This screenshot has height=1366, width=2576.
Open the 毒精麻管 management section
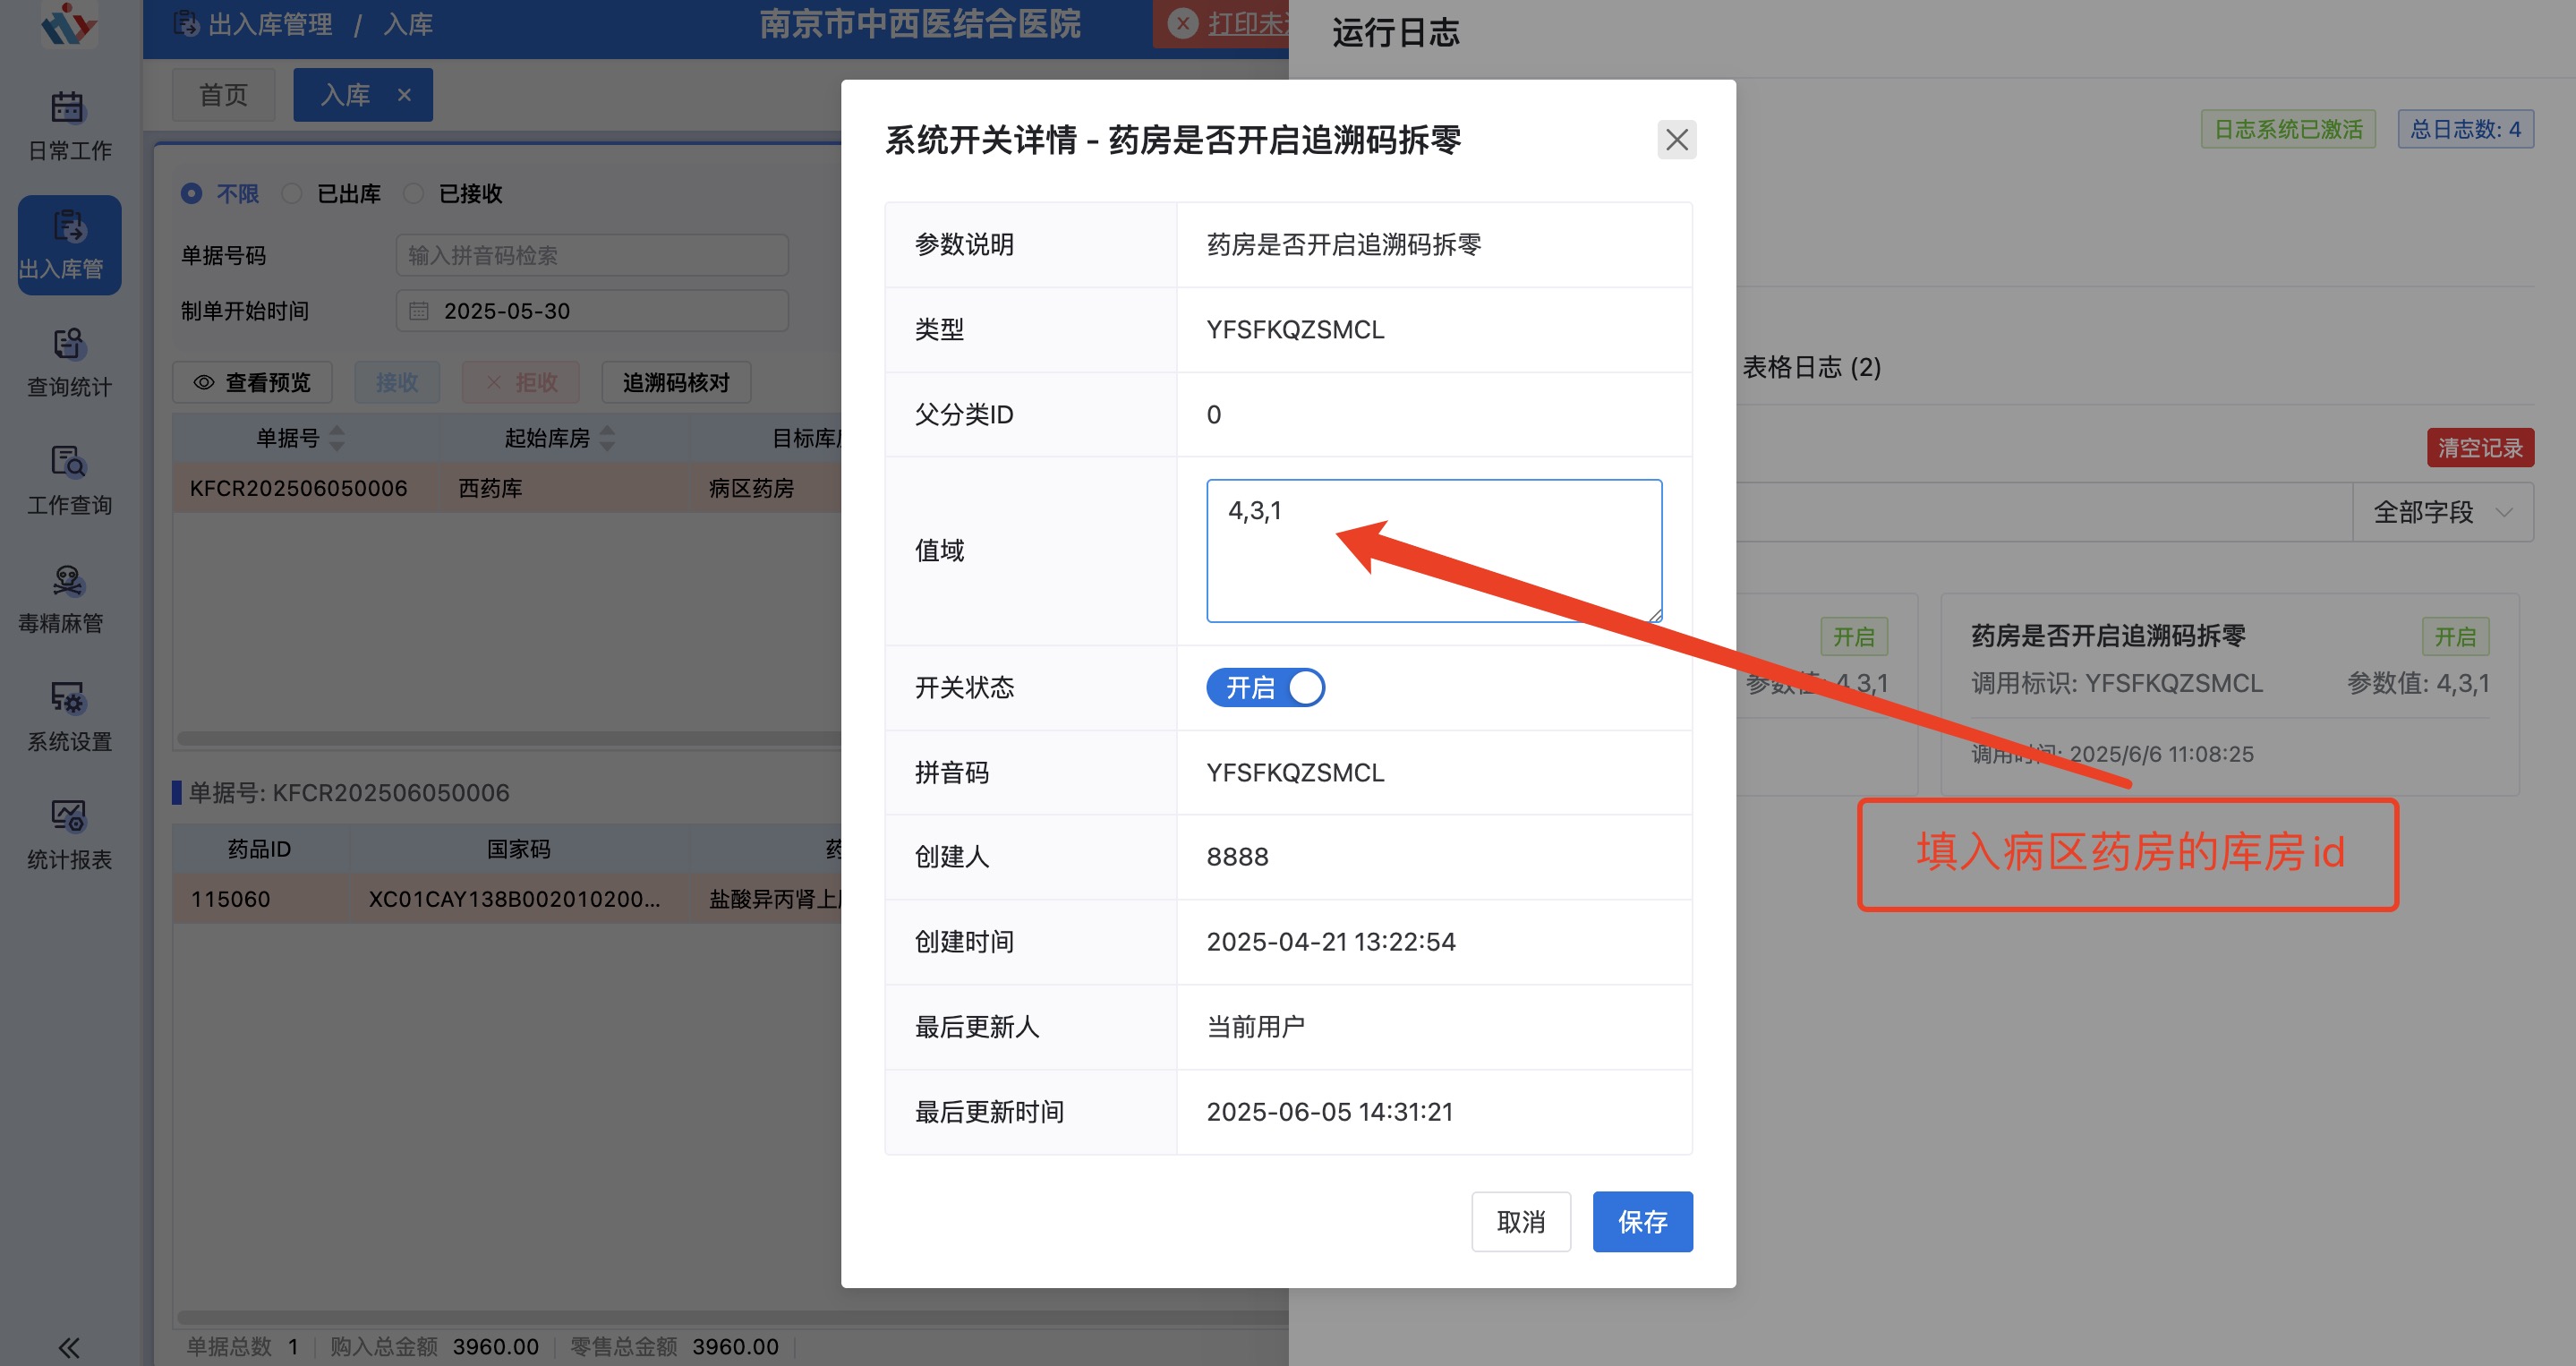point(66,598)
